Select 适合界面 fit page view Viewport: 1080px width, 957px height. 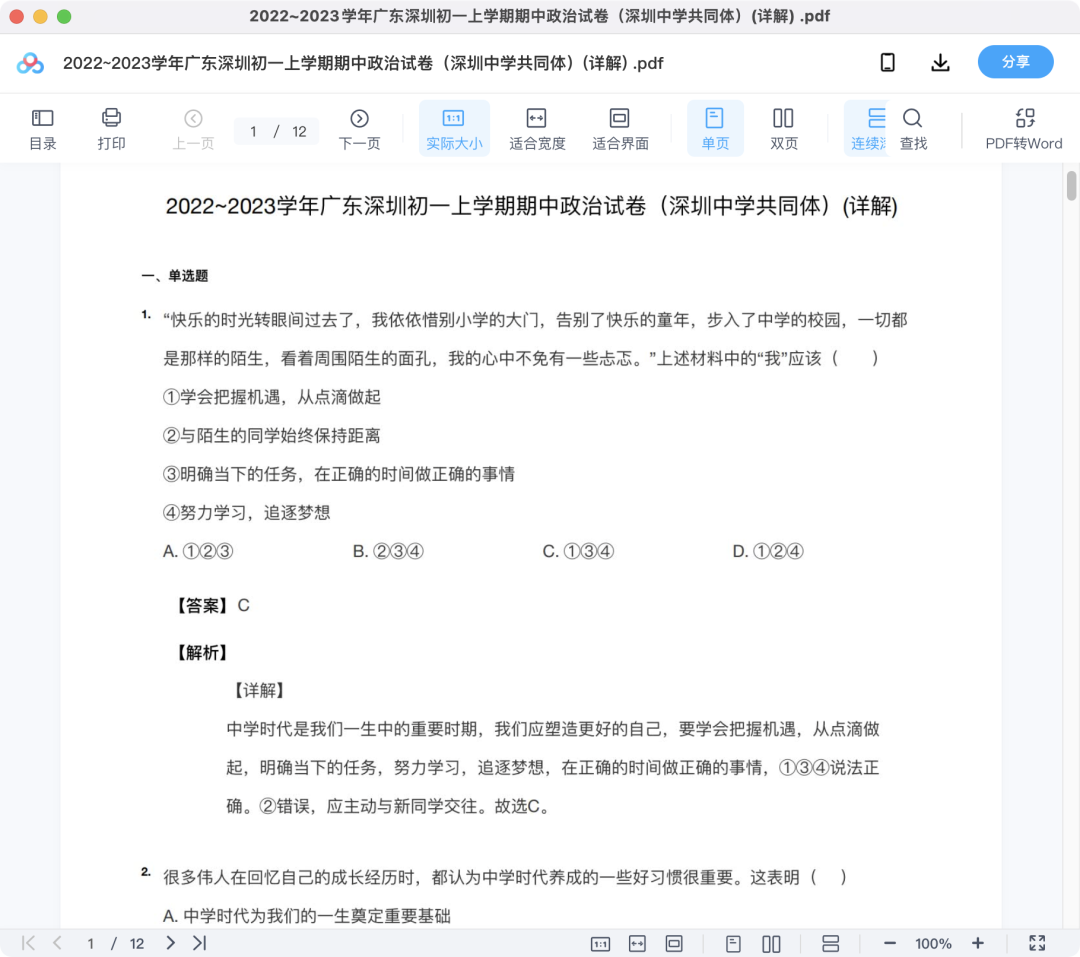click(x=620, y=129)
